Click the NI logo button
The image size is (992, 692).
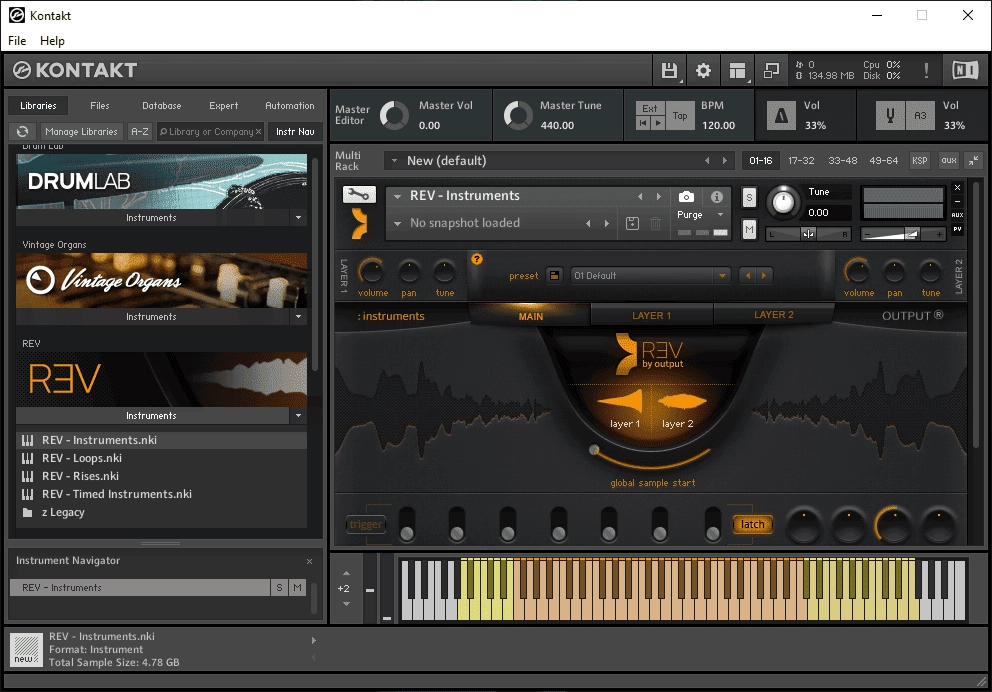(x=965, y=70)
